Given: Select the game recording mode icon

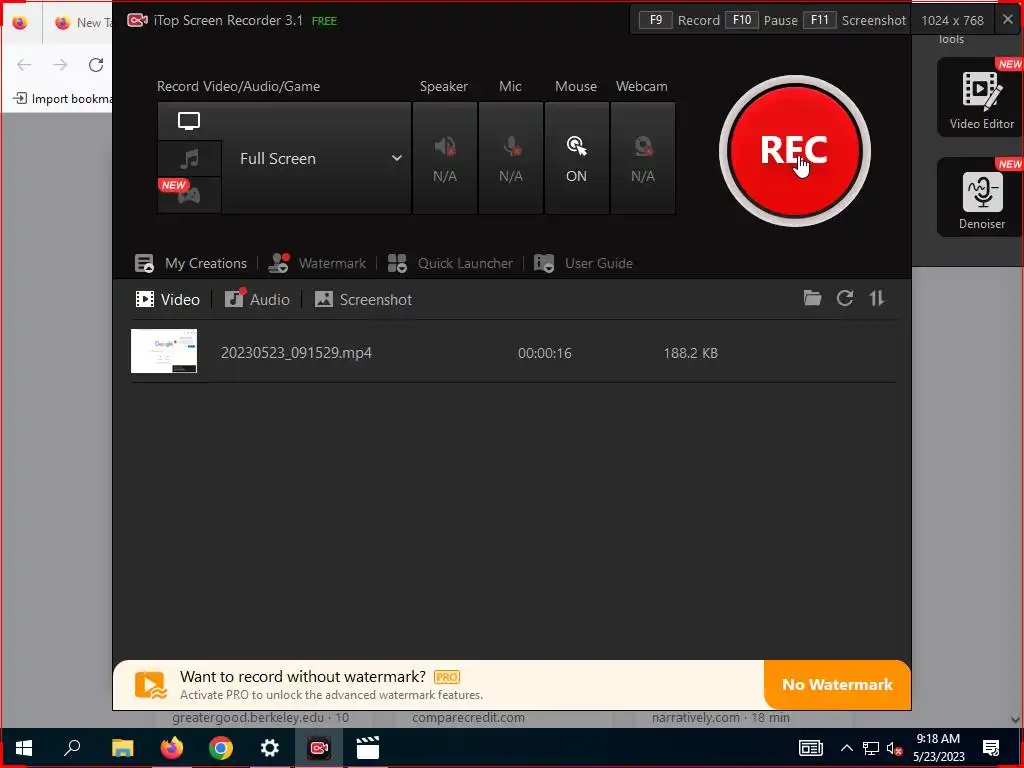Looking at the screenshot, I should pos(189,195).
